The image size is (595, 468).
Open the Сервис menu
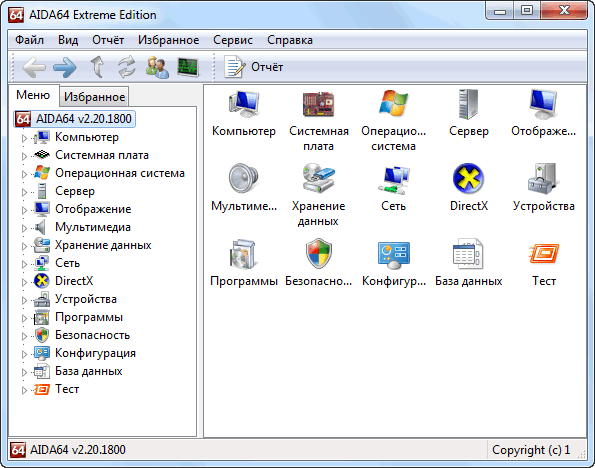click(x=233, y=40)
